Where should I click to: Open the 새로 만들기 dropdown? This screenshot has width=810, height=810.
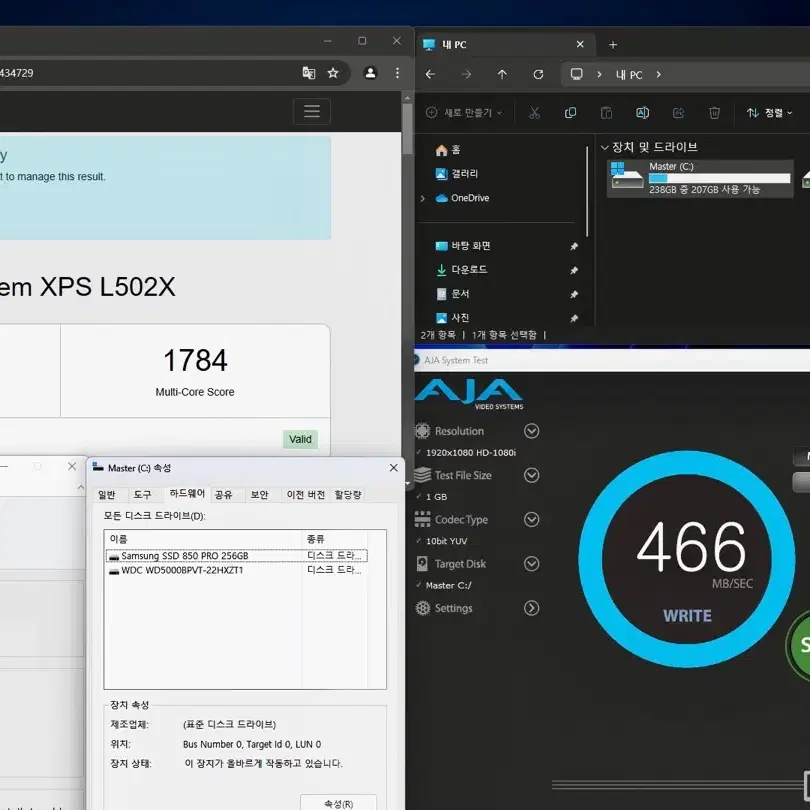[x=464, y=113]
